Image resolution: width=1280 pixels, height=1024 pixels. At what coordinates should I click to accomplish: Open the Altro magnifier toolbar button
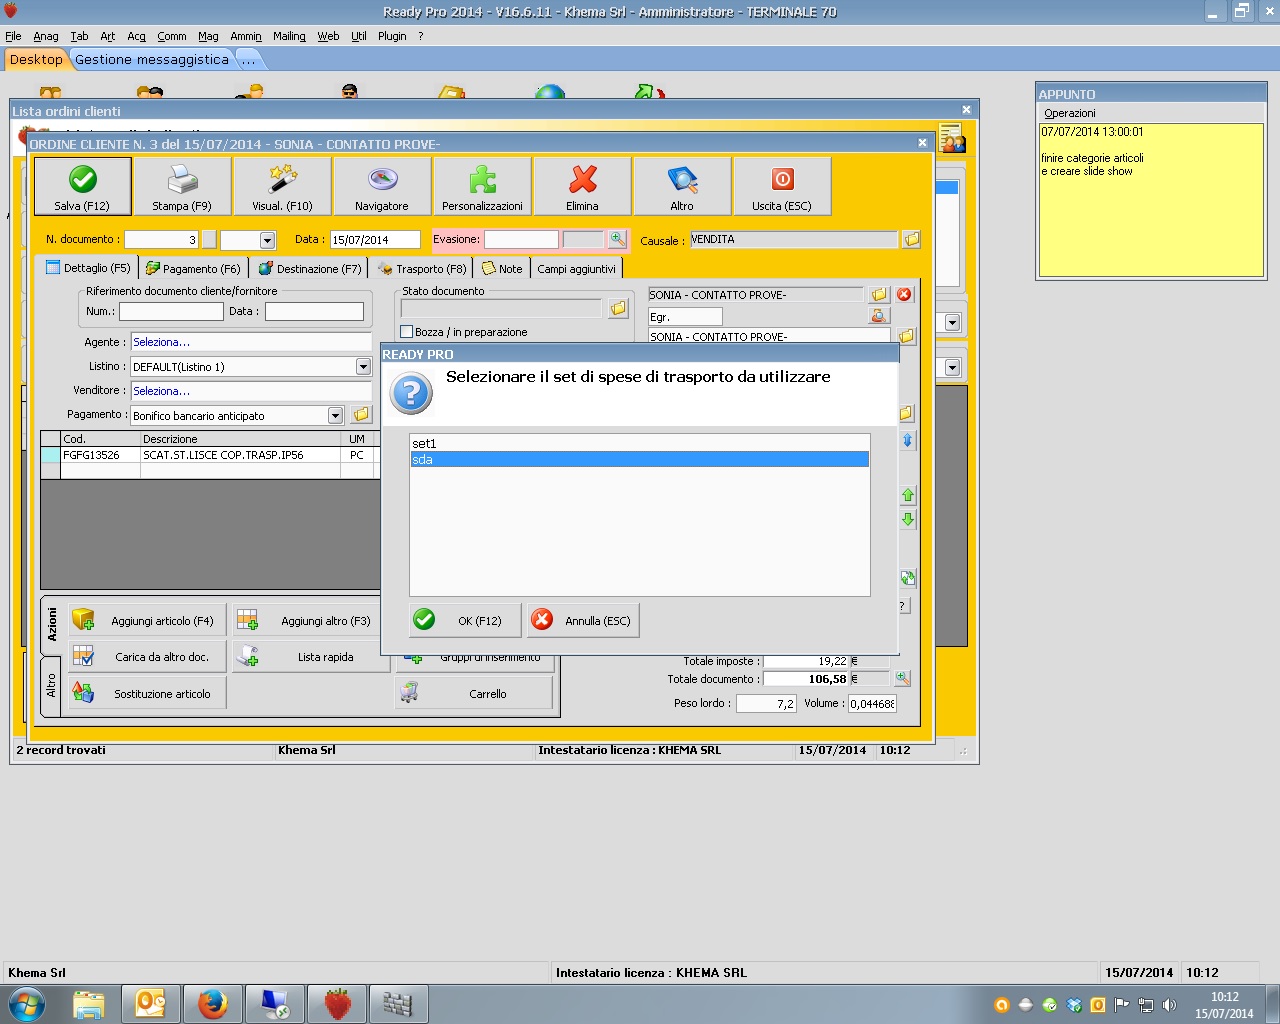[x=682, y=186]
